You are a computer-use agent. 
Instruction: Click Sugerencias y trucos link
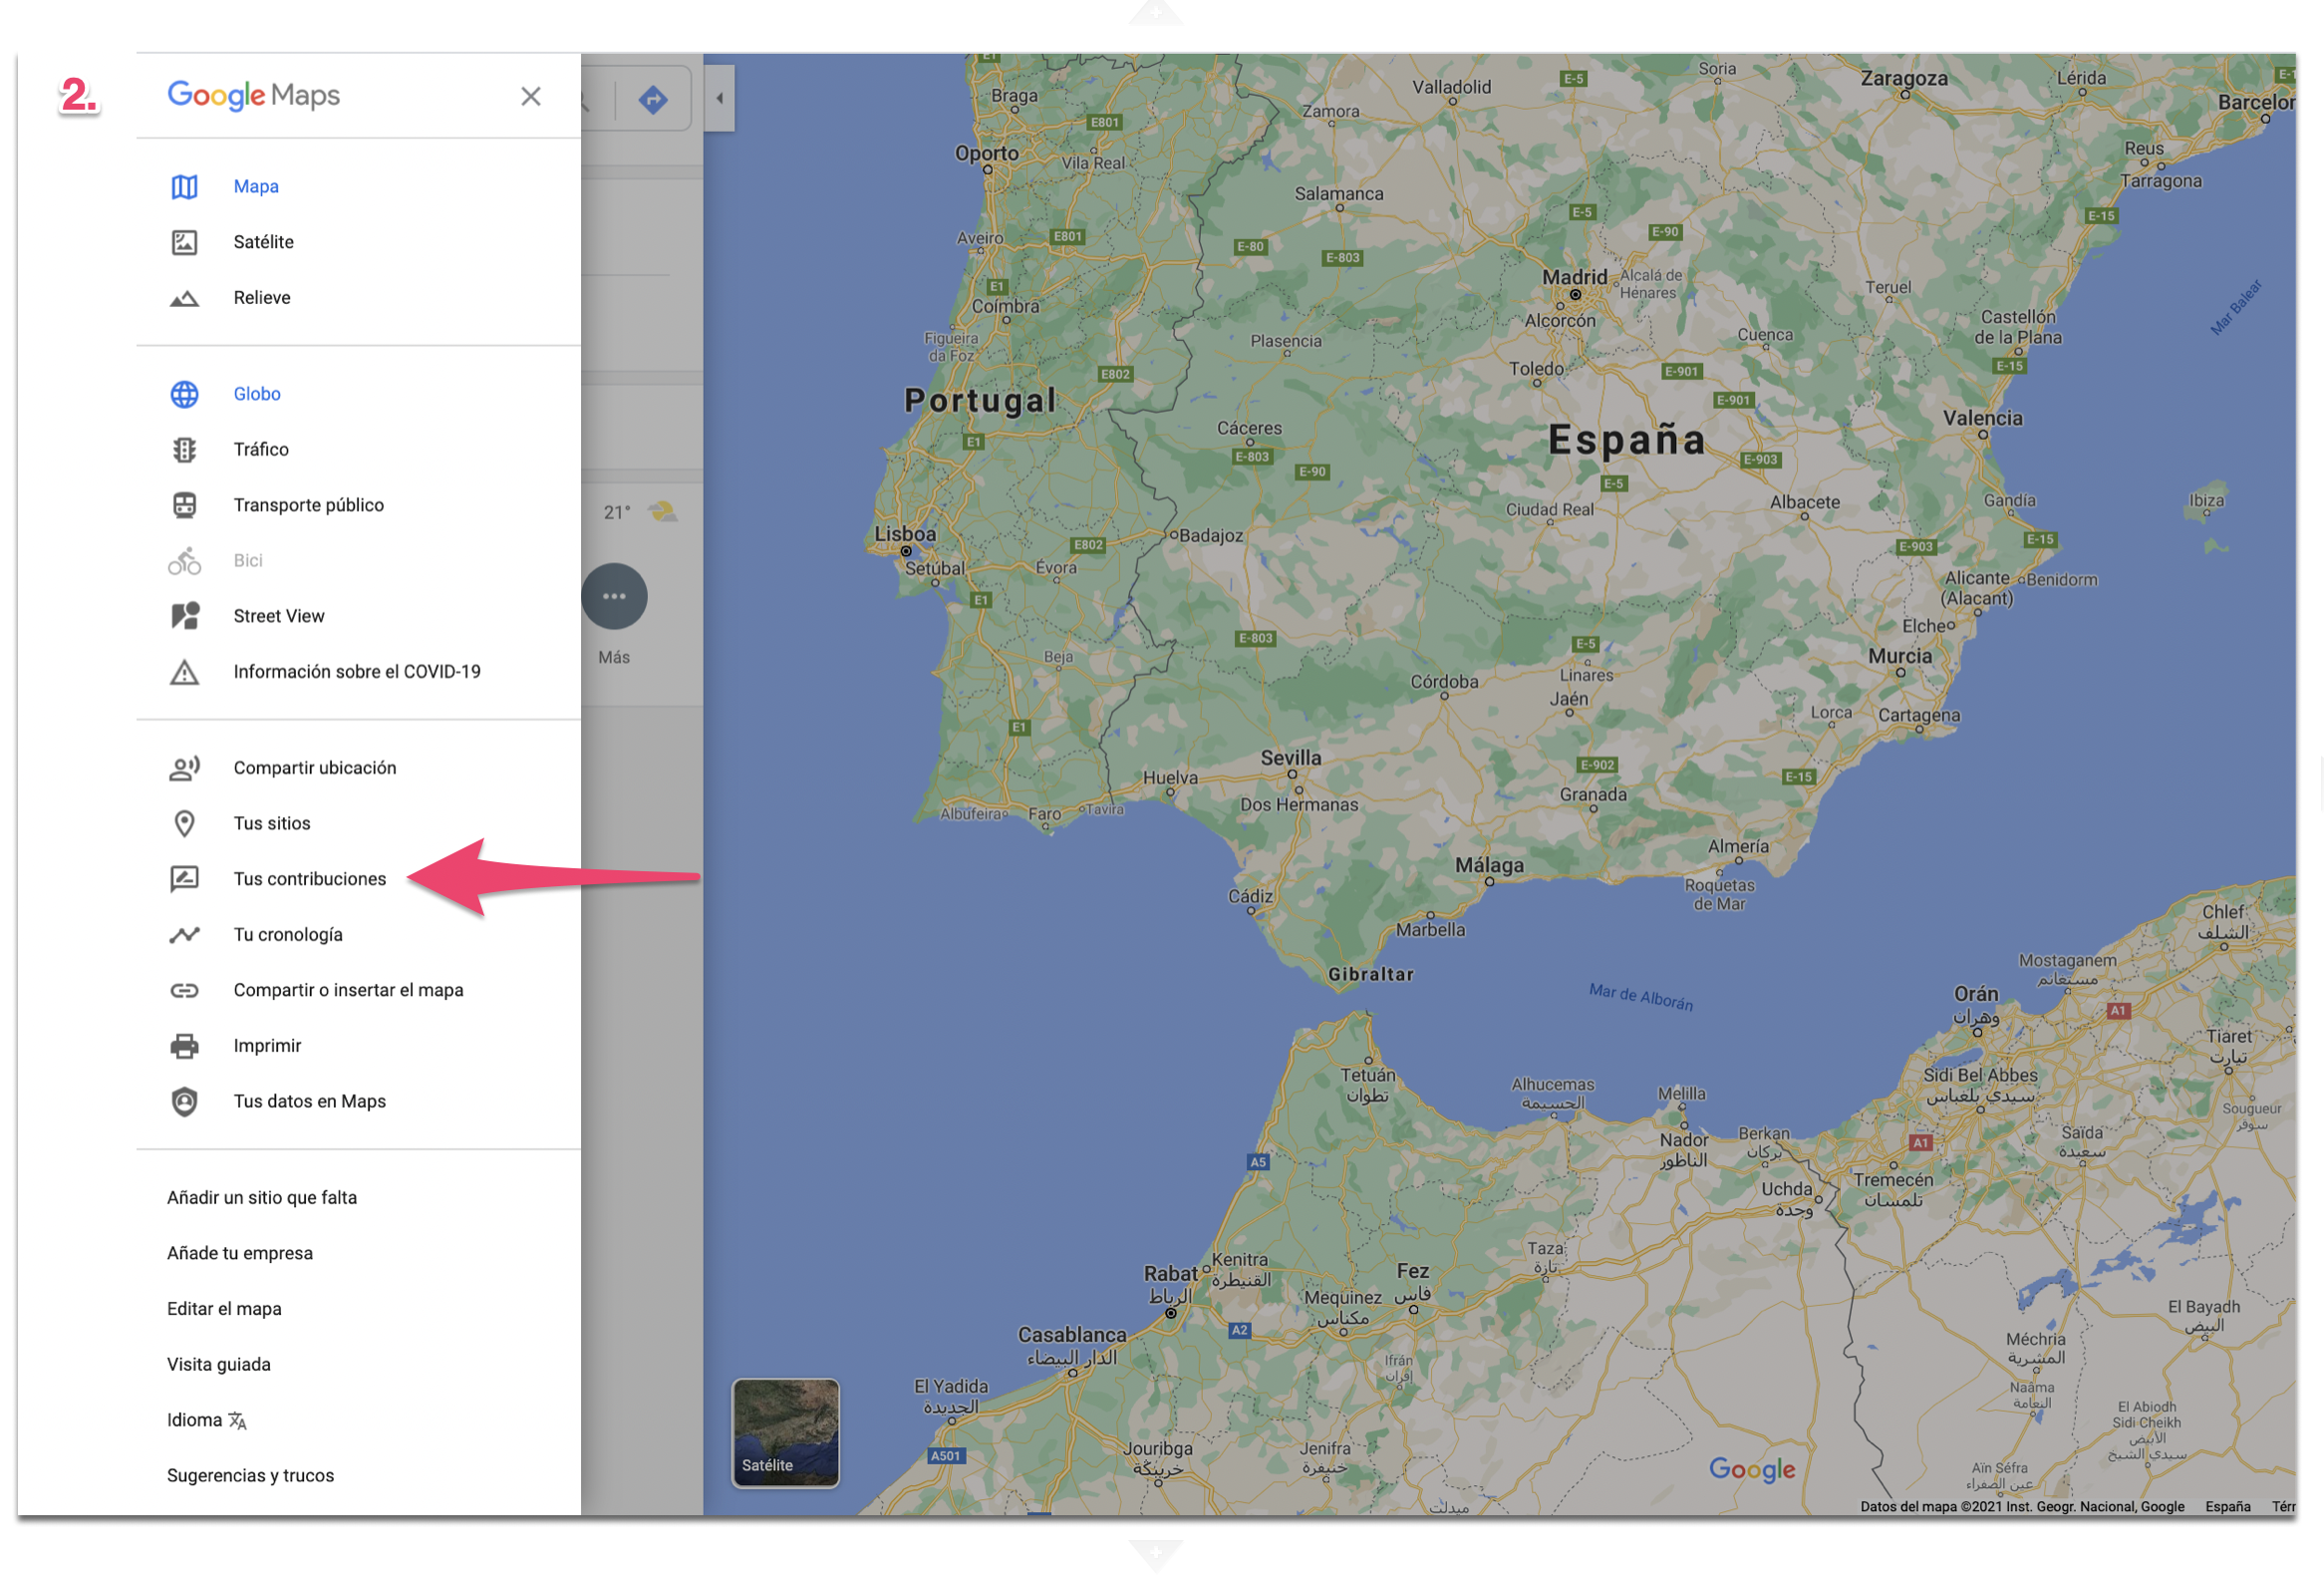[x=250, y=1476]
